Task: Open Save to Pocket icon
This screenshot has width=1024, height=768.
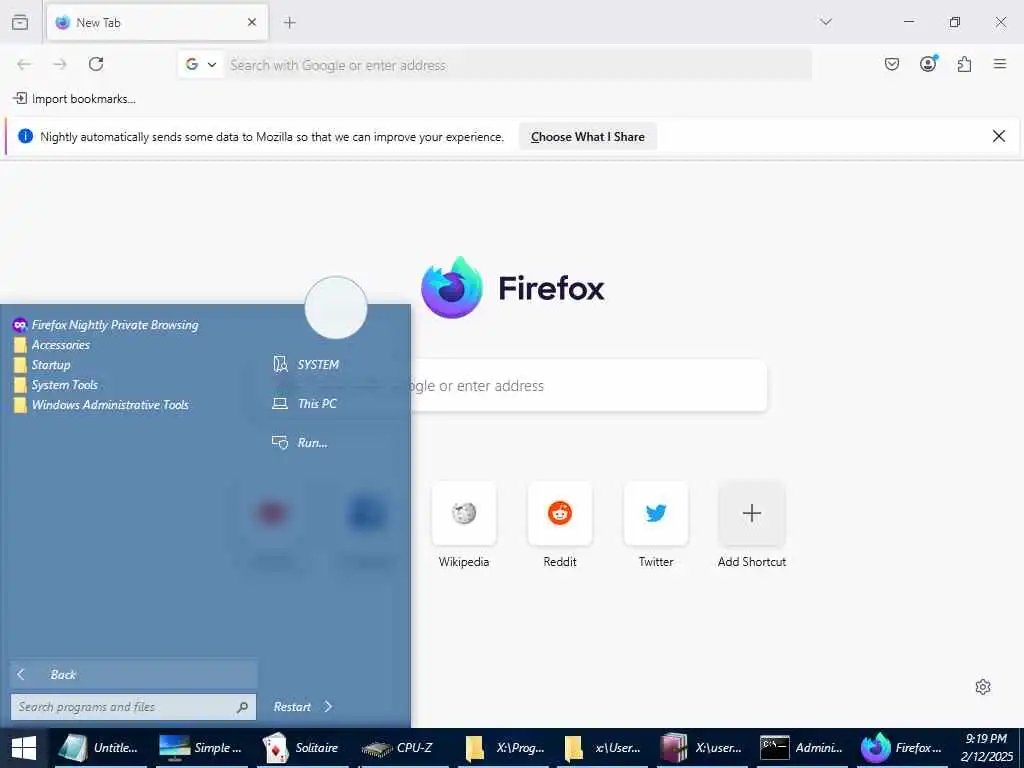Action: [x=892, y=64]
